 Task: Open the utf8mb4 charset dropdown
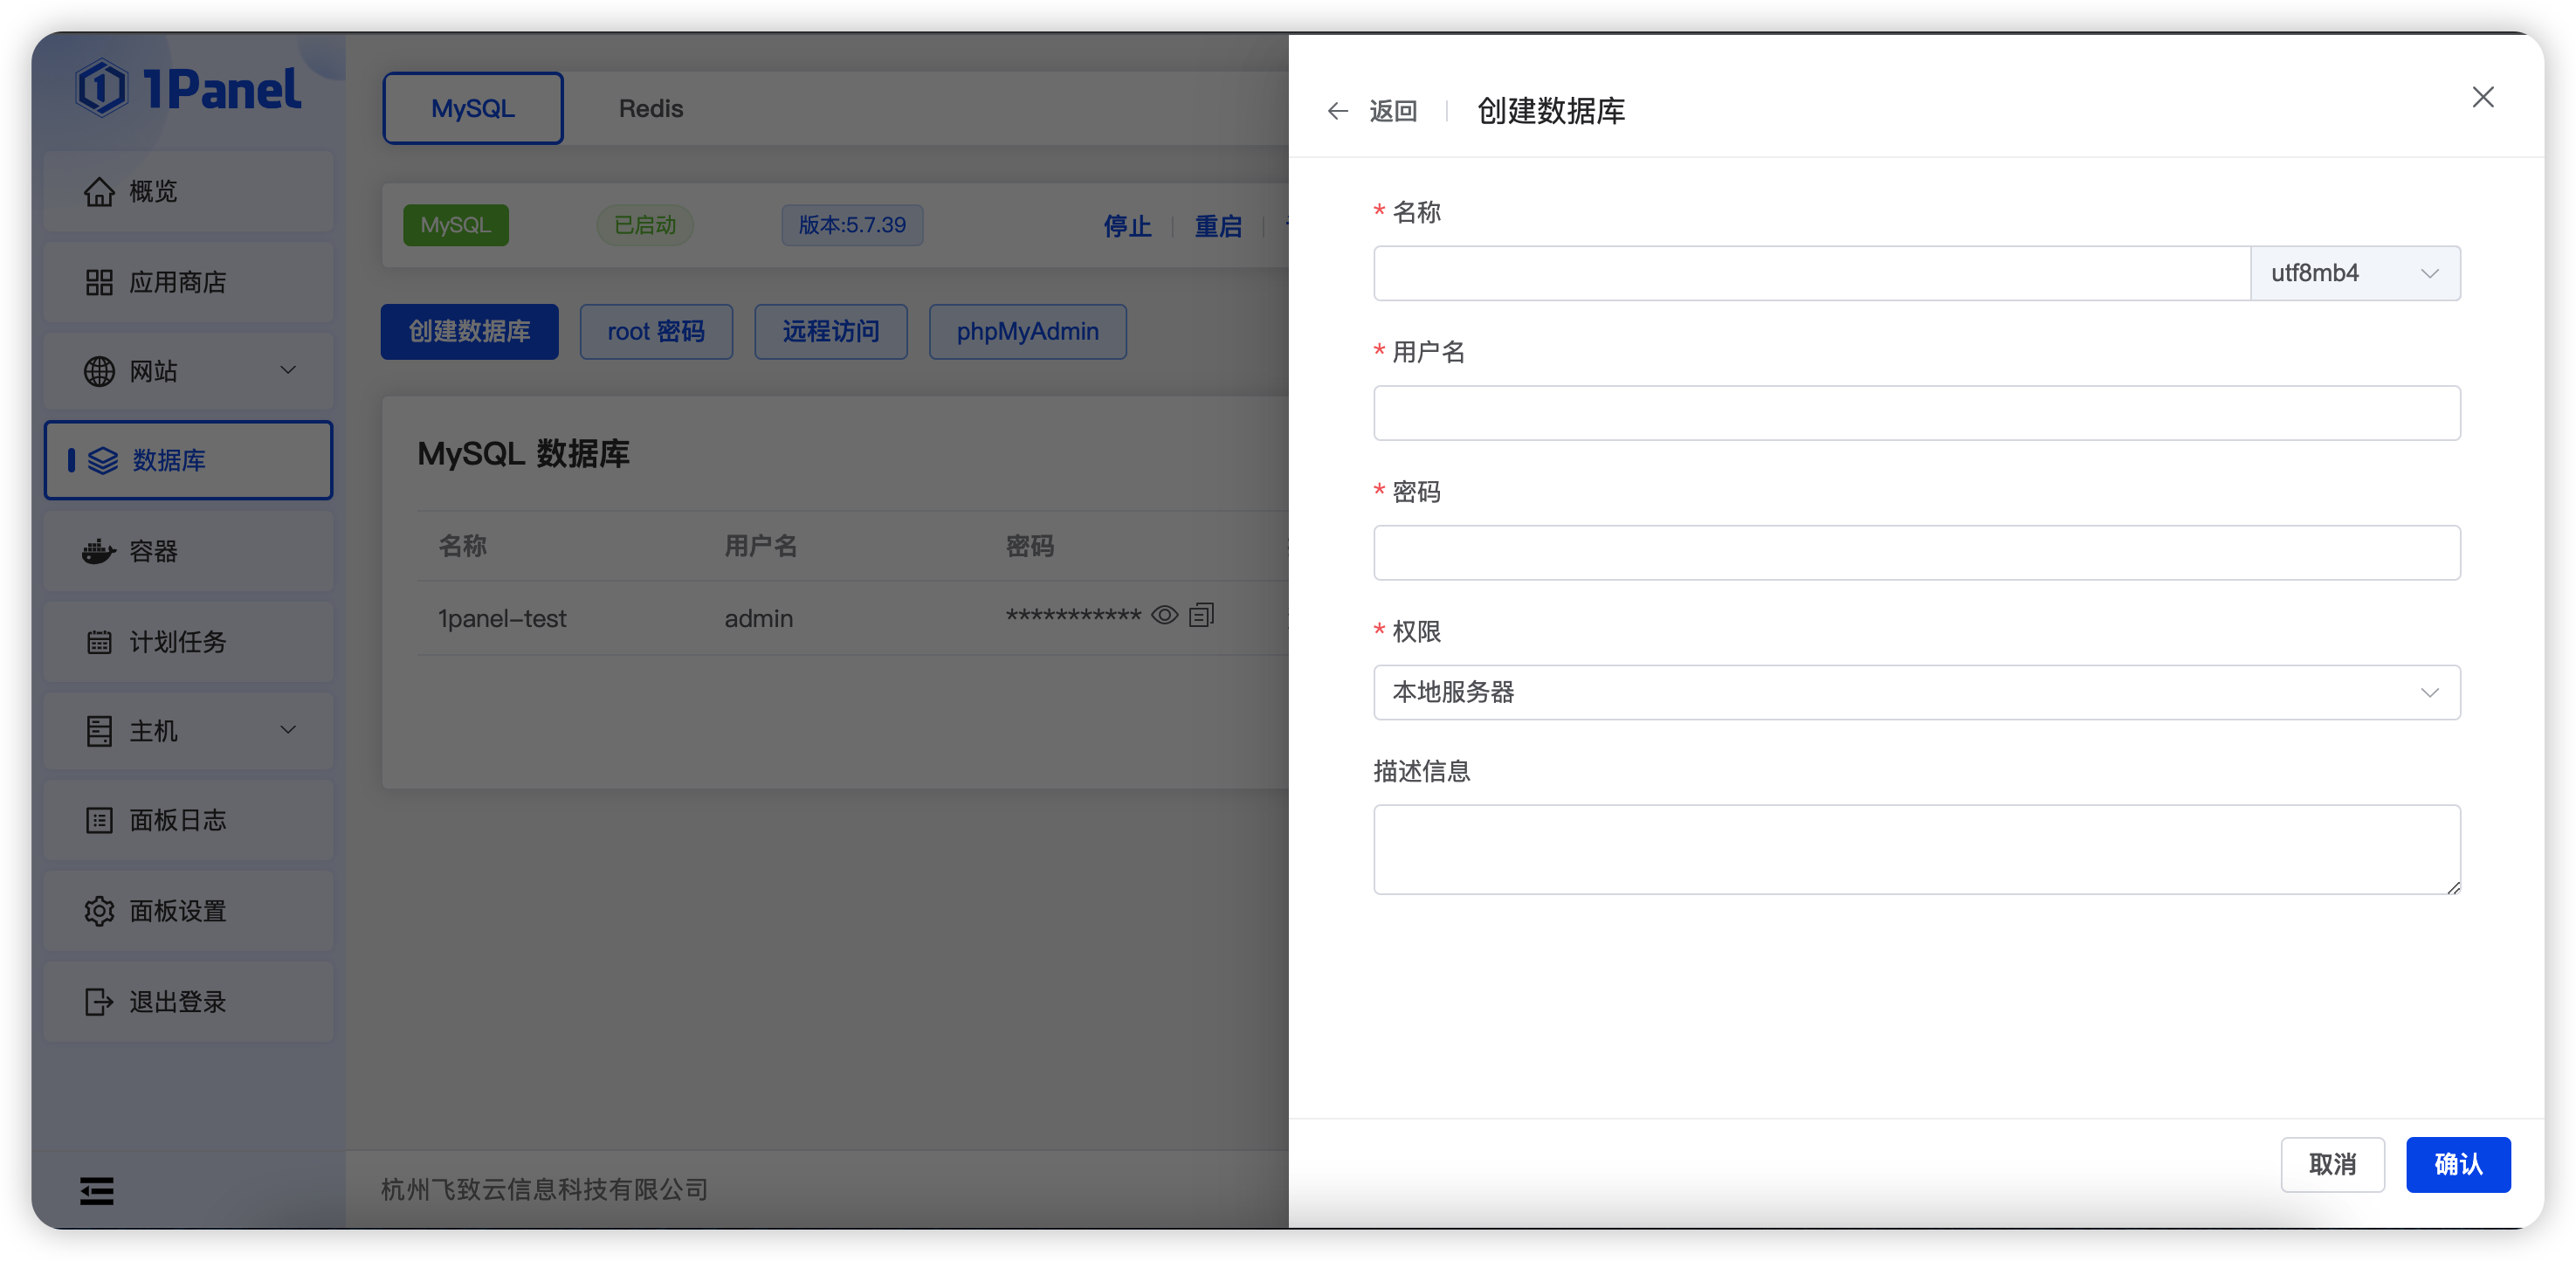click(2356, 272)
